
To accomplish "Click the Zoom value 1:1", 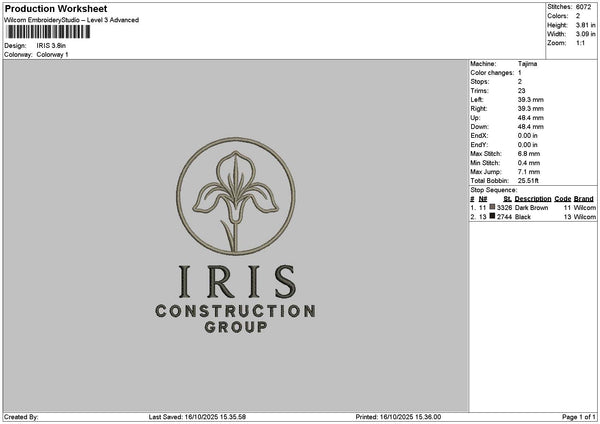I will pos(580,43).
